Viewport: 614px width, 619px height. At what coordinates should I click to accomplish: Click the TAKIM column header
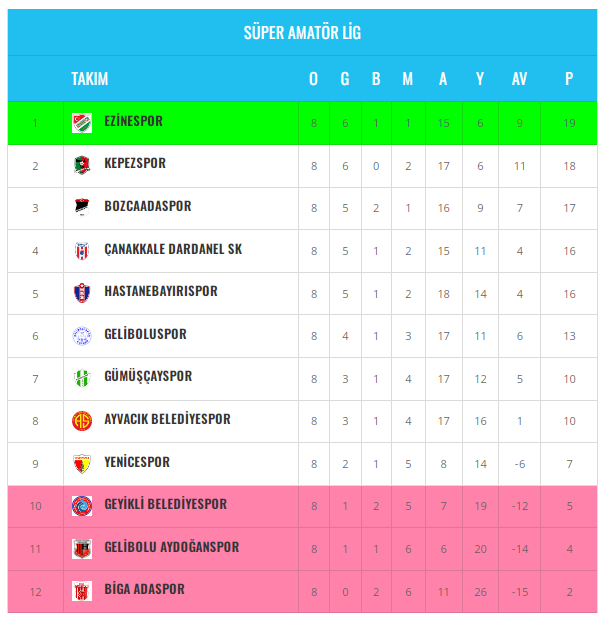90,79
